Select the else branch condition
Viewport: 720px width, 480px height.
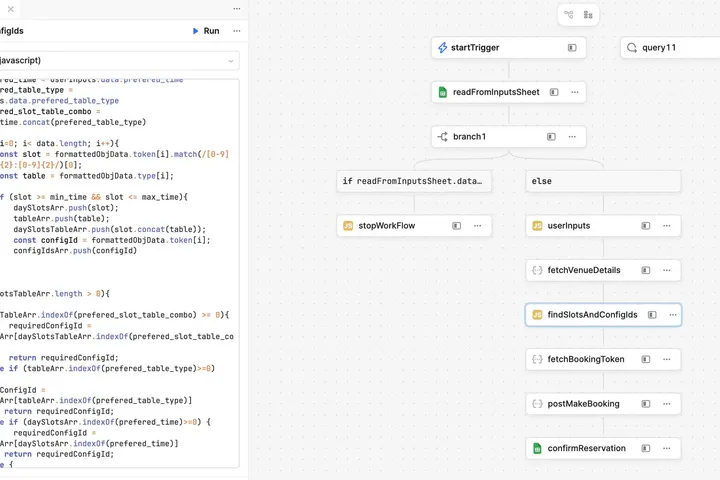pyautogui.click(x=603, y=181)
